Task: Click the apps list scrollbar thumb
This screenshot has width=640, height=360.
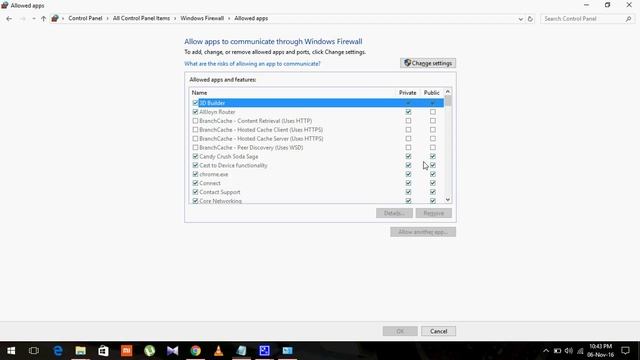Action: 448,101
